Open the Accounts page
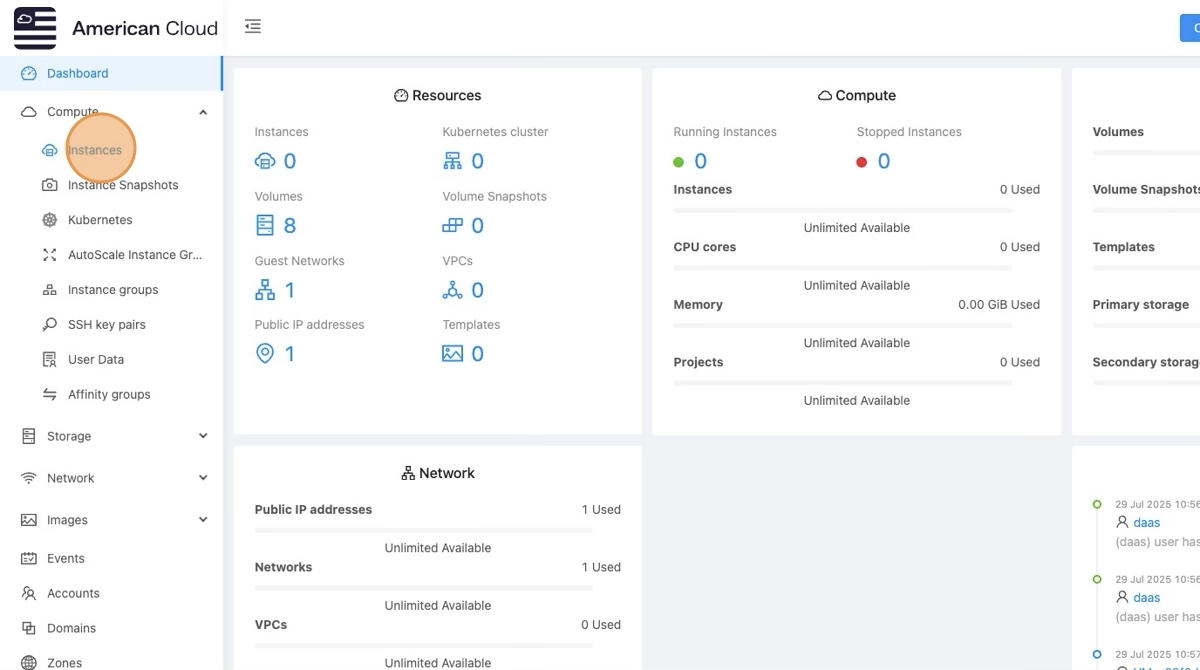The image size is (1200, 670). (x=73, y=593)
